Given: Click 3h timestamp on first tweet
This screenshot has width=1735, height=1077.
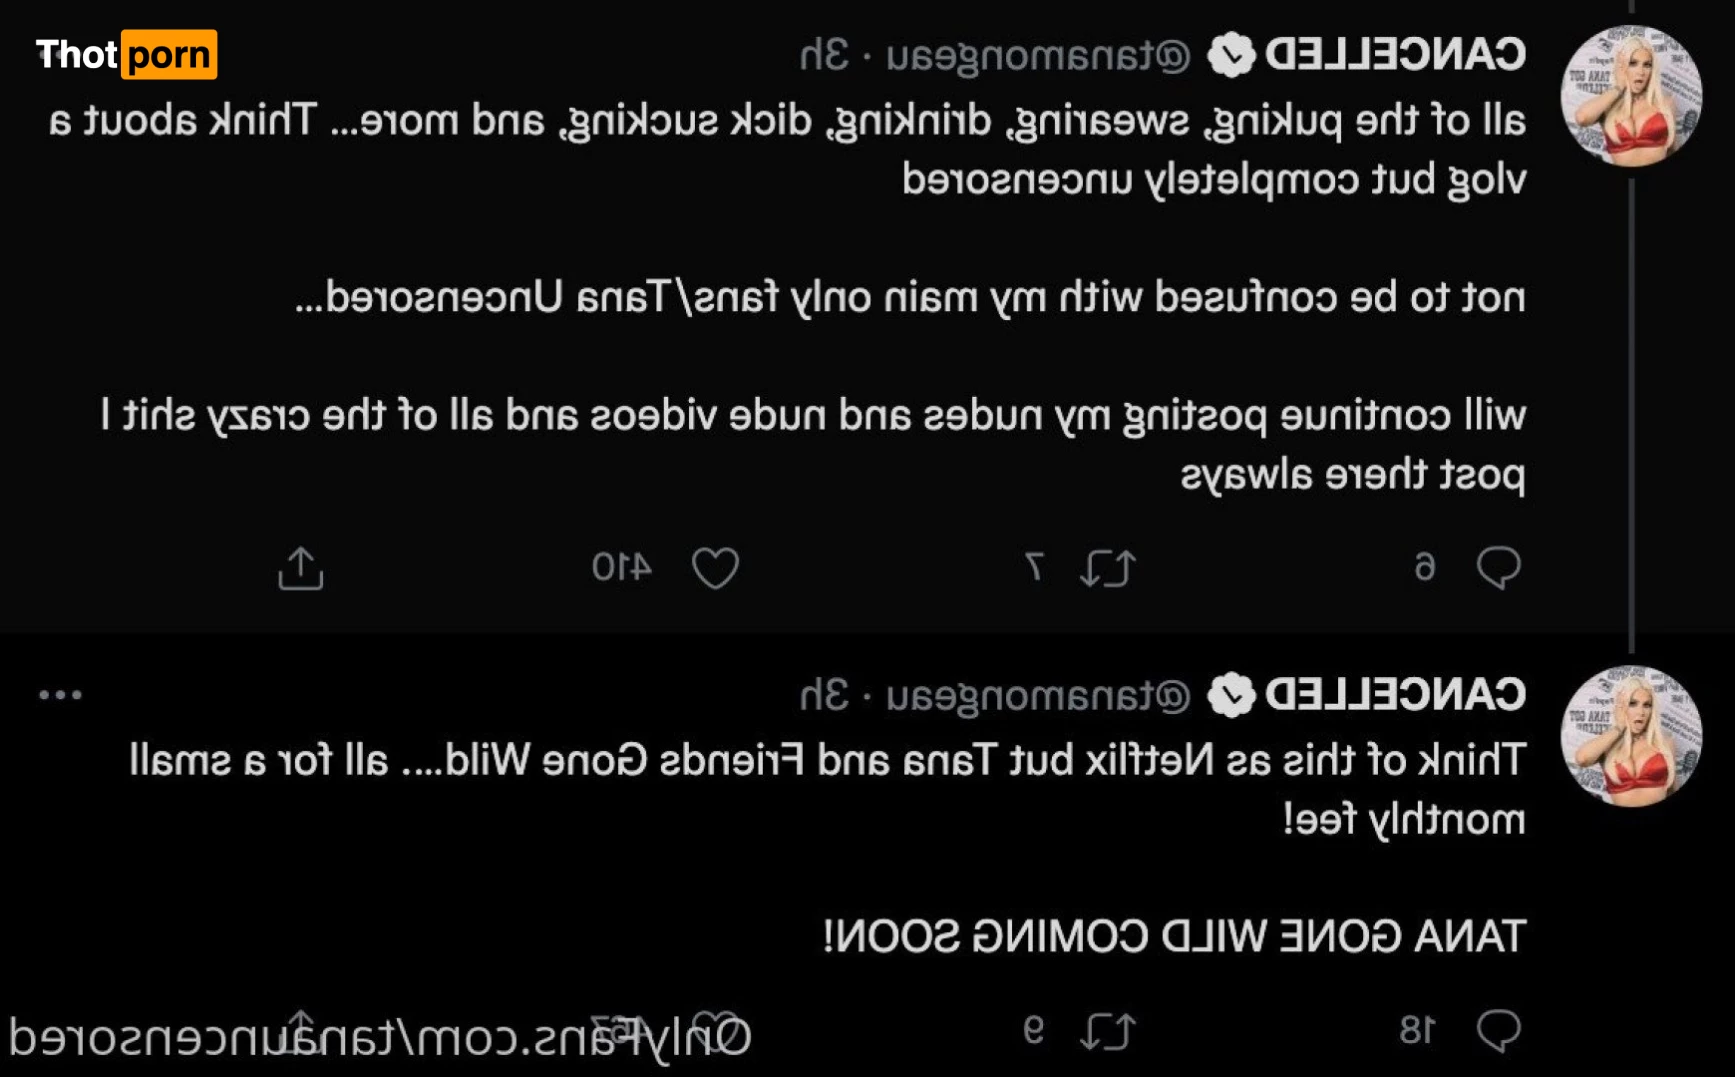Looking at the screenshot, I should pyautogui.click(x=824, y=55).
